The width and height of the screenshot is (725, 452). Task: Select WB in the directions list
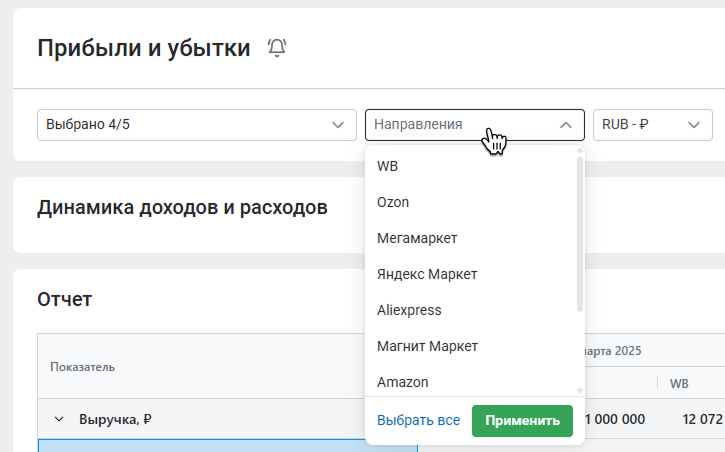(471, 166)
